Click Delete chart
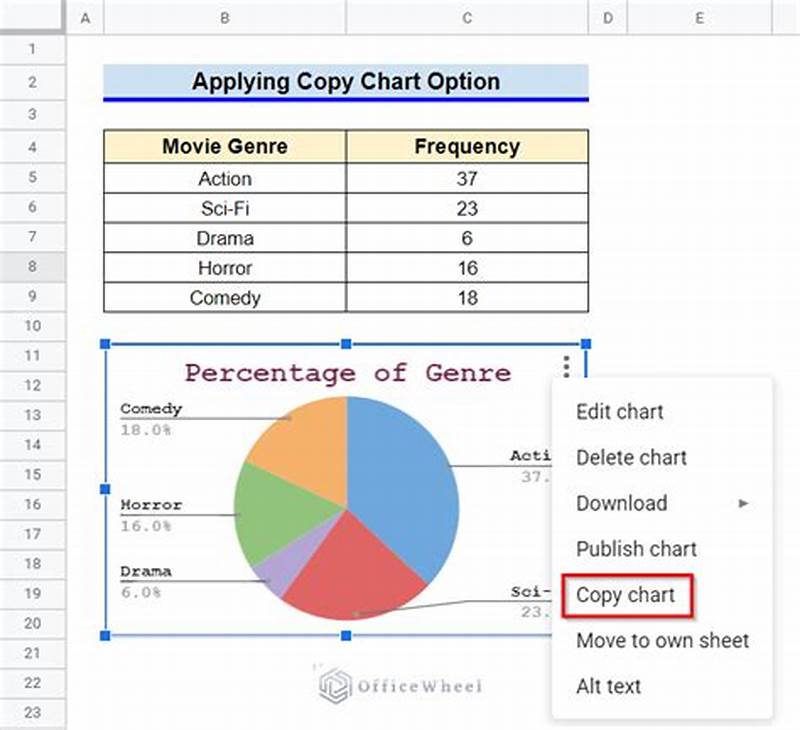Image resolution: width=800 pixels, height=730 pixels. (631, 458)
